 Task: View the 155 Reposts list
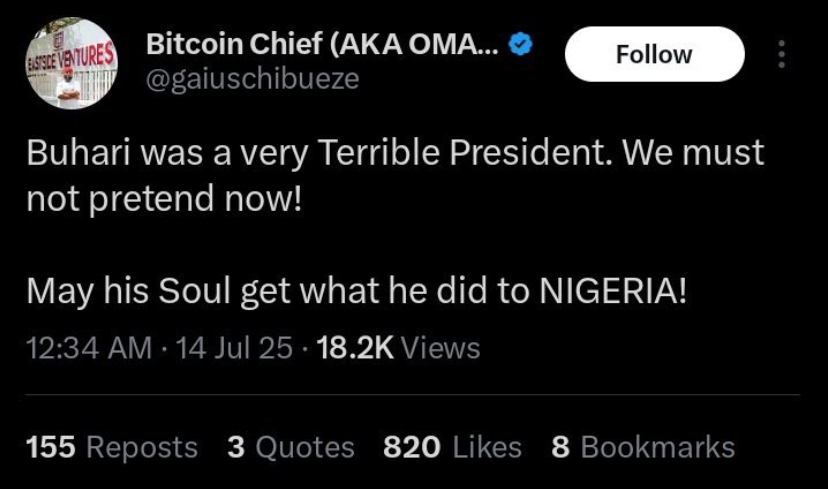point(112,447)
